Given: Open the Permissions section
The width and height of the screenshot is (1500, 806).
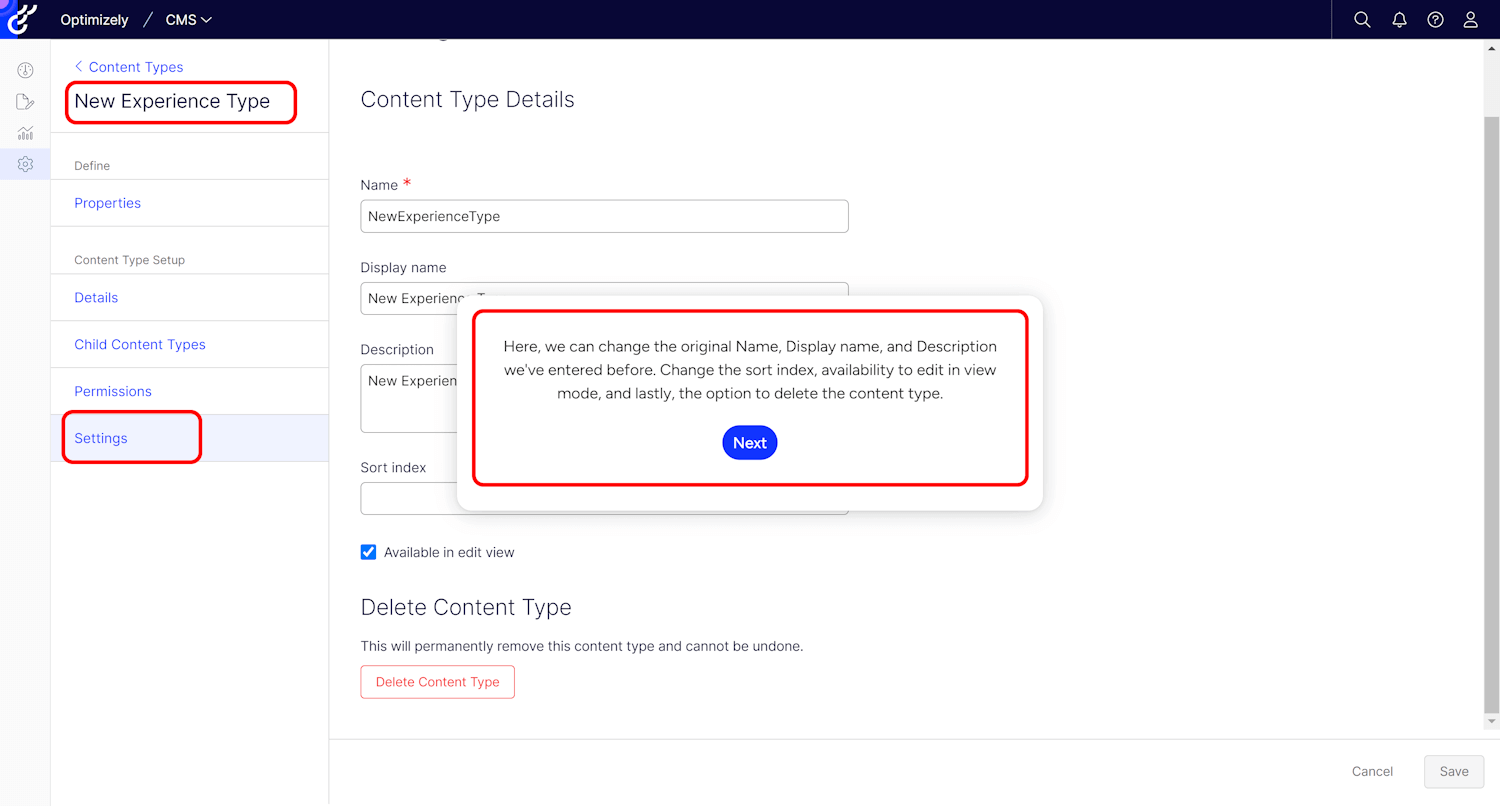Looking at the screenshot, I should pos(113,391).
